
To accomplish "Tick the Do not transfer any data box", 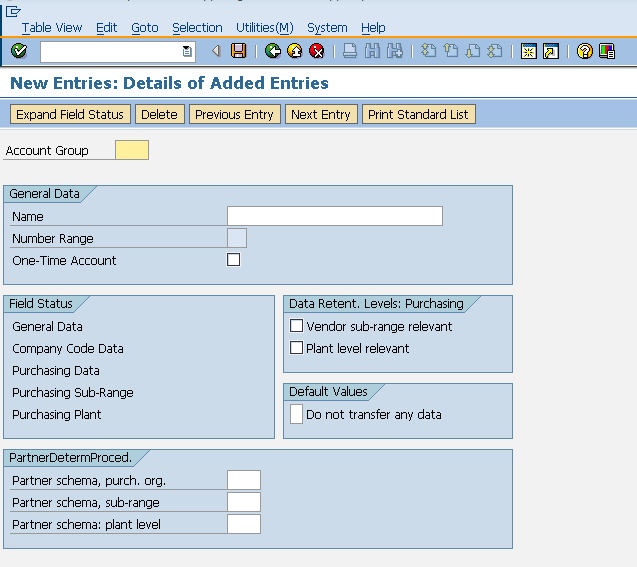I will coord(296,414).
